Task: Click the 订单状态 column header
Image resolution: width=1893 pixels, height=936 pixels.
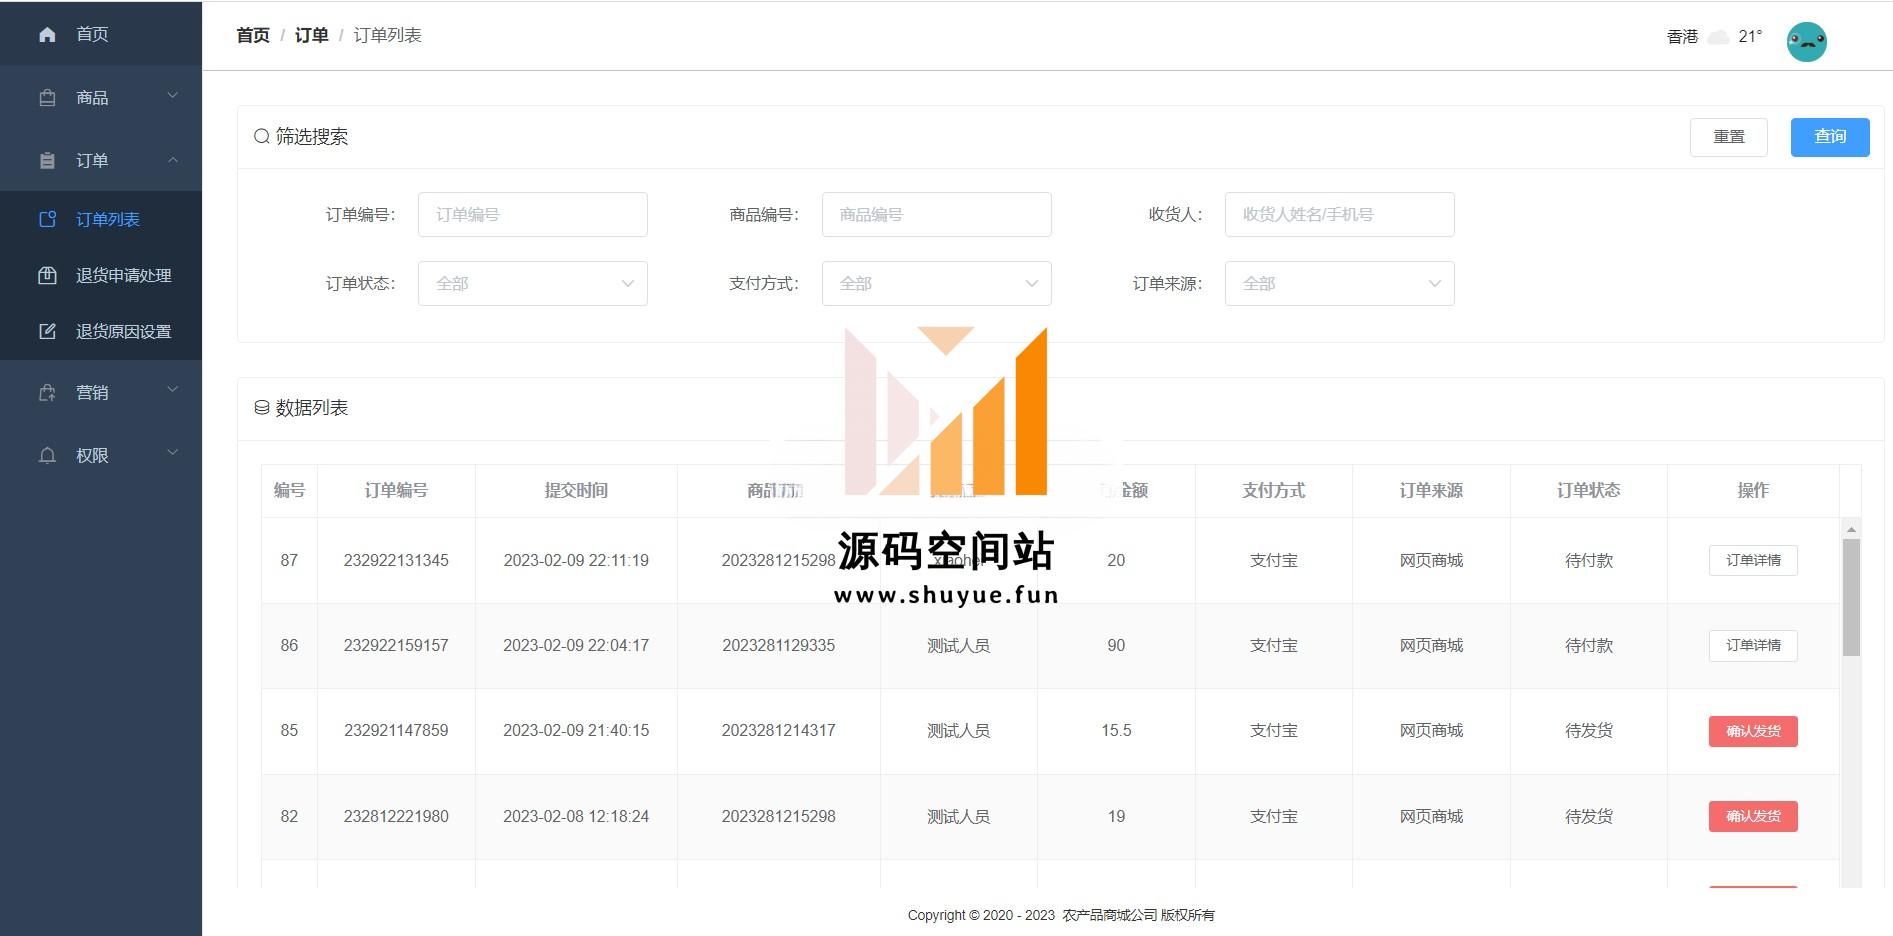Action: pos(1588,490)
